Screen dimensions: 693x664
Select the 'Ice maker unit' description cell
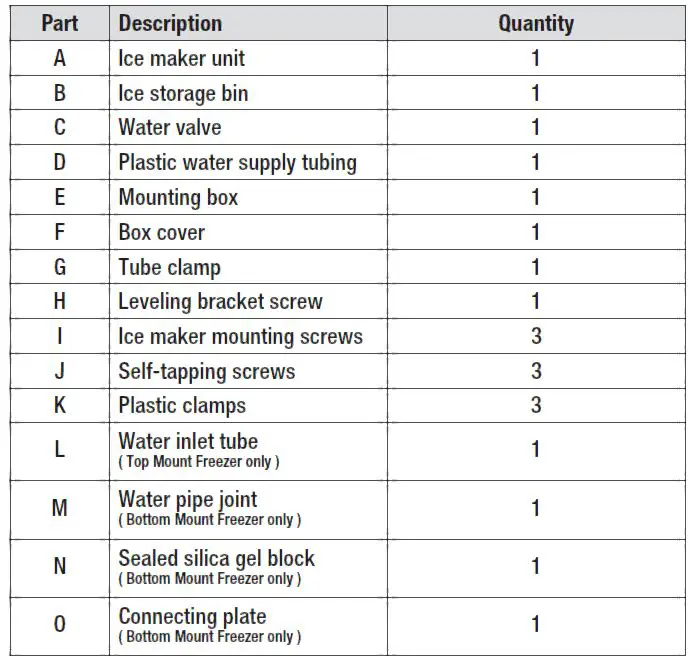181,58
